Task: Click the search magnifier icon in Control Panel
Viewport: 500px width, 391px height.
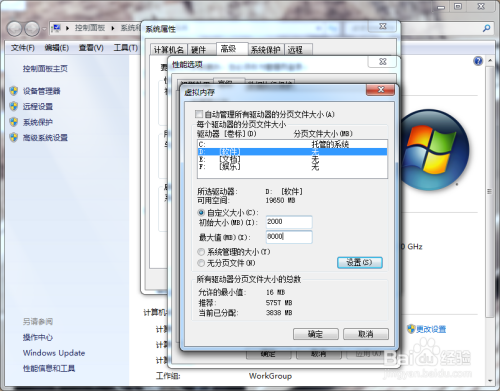Action: tap(486, 29)
